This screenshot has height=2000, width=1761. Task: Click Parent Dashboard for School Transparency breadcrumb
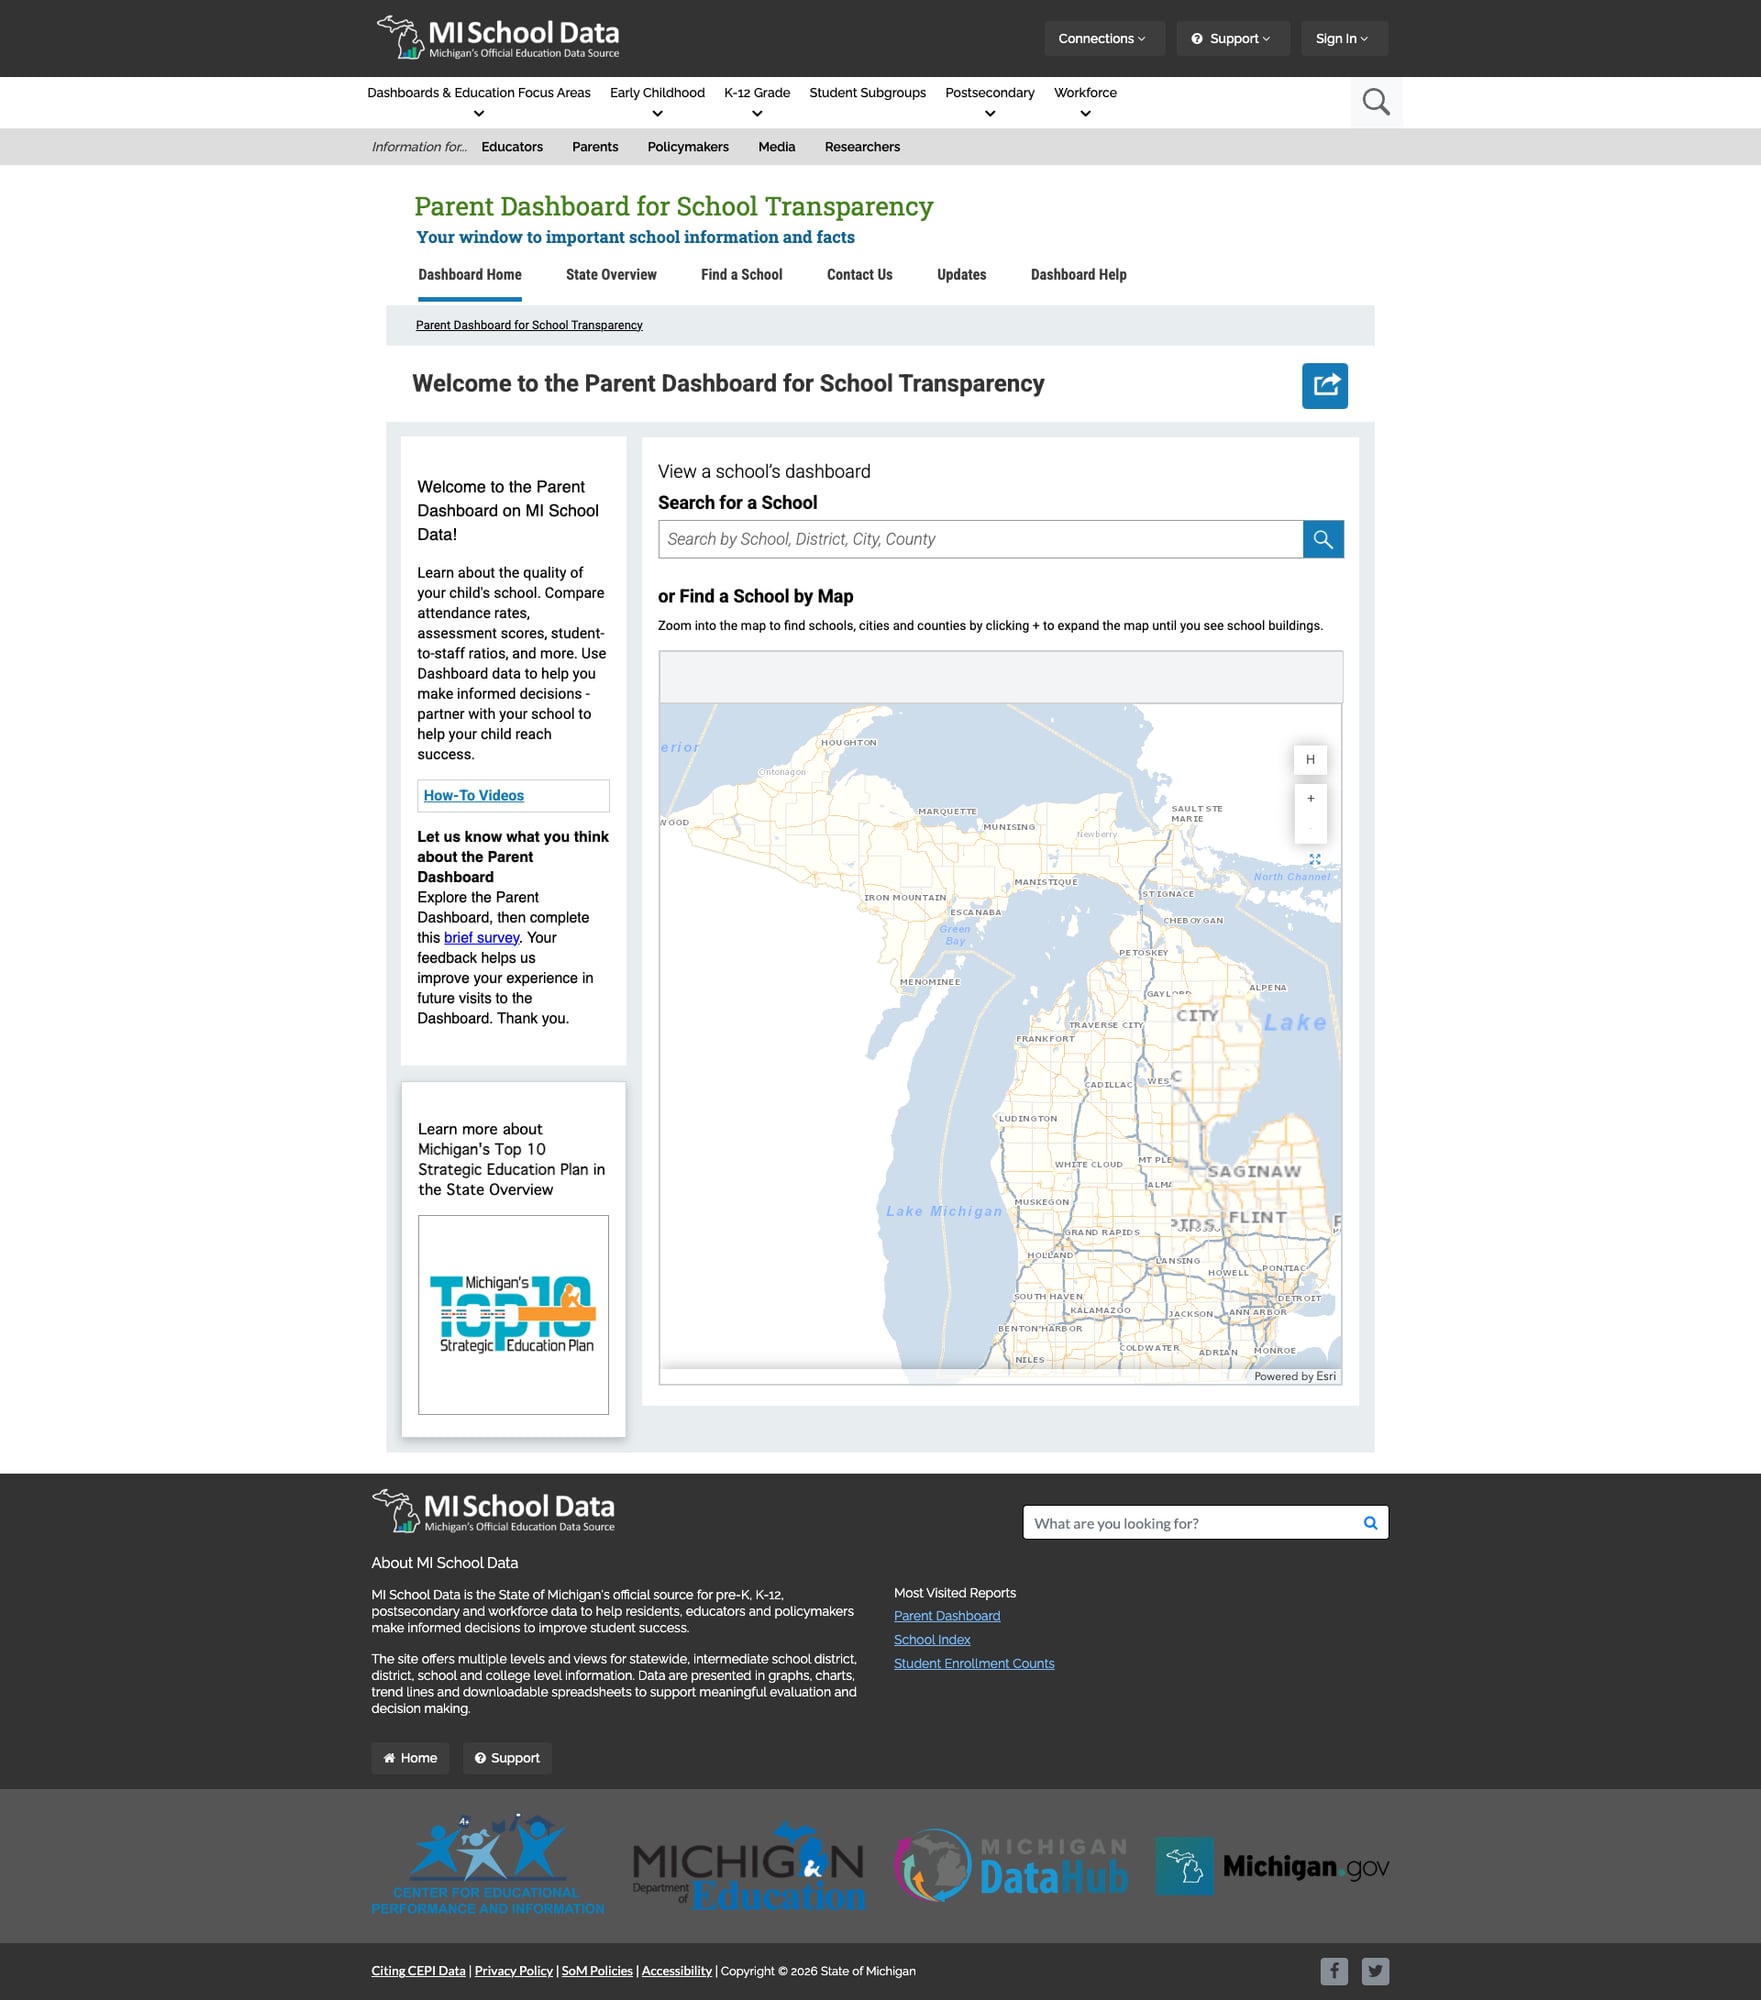[529, 325]
